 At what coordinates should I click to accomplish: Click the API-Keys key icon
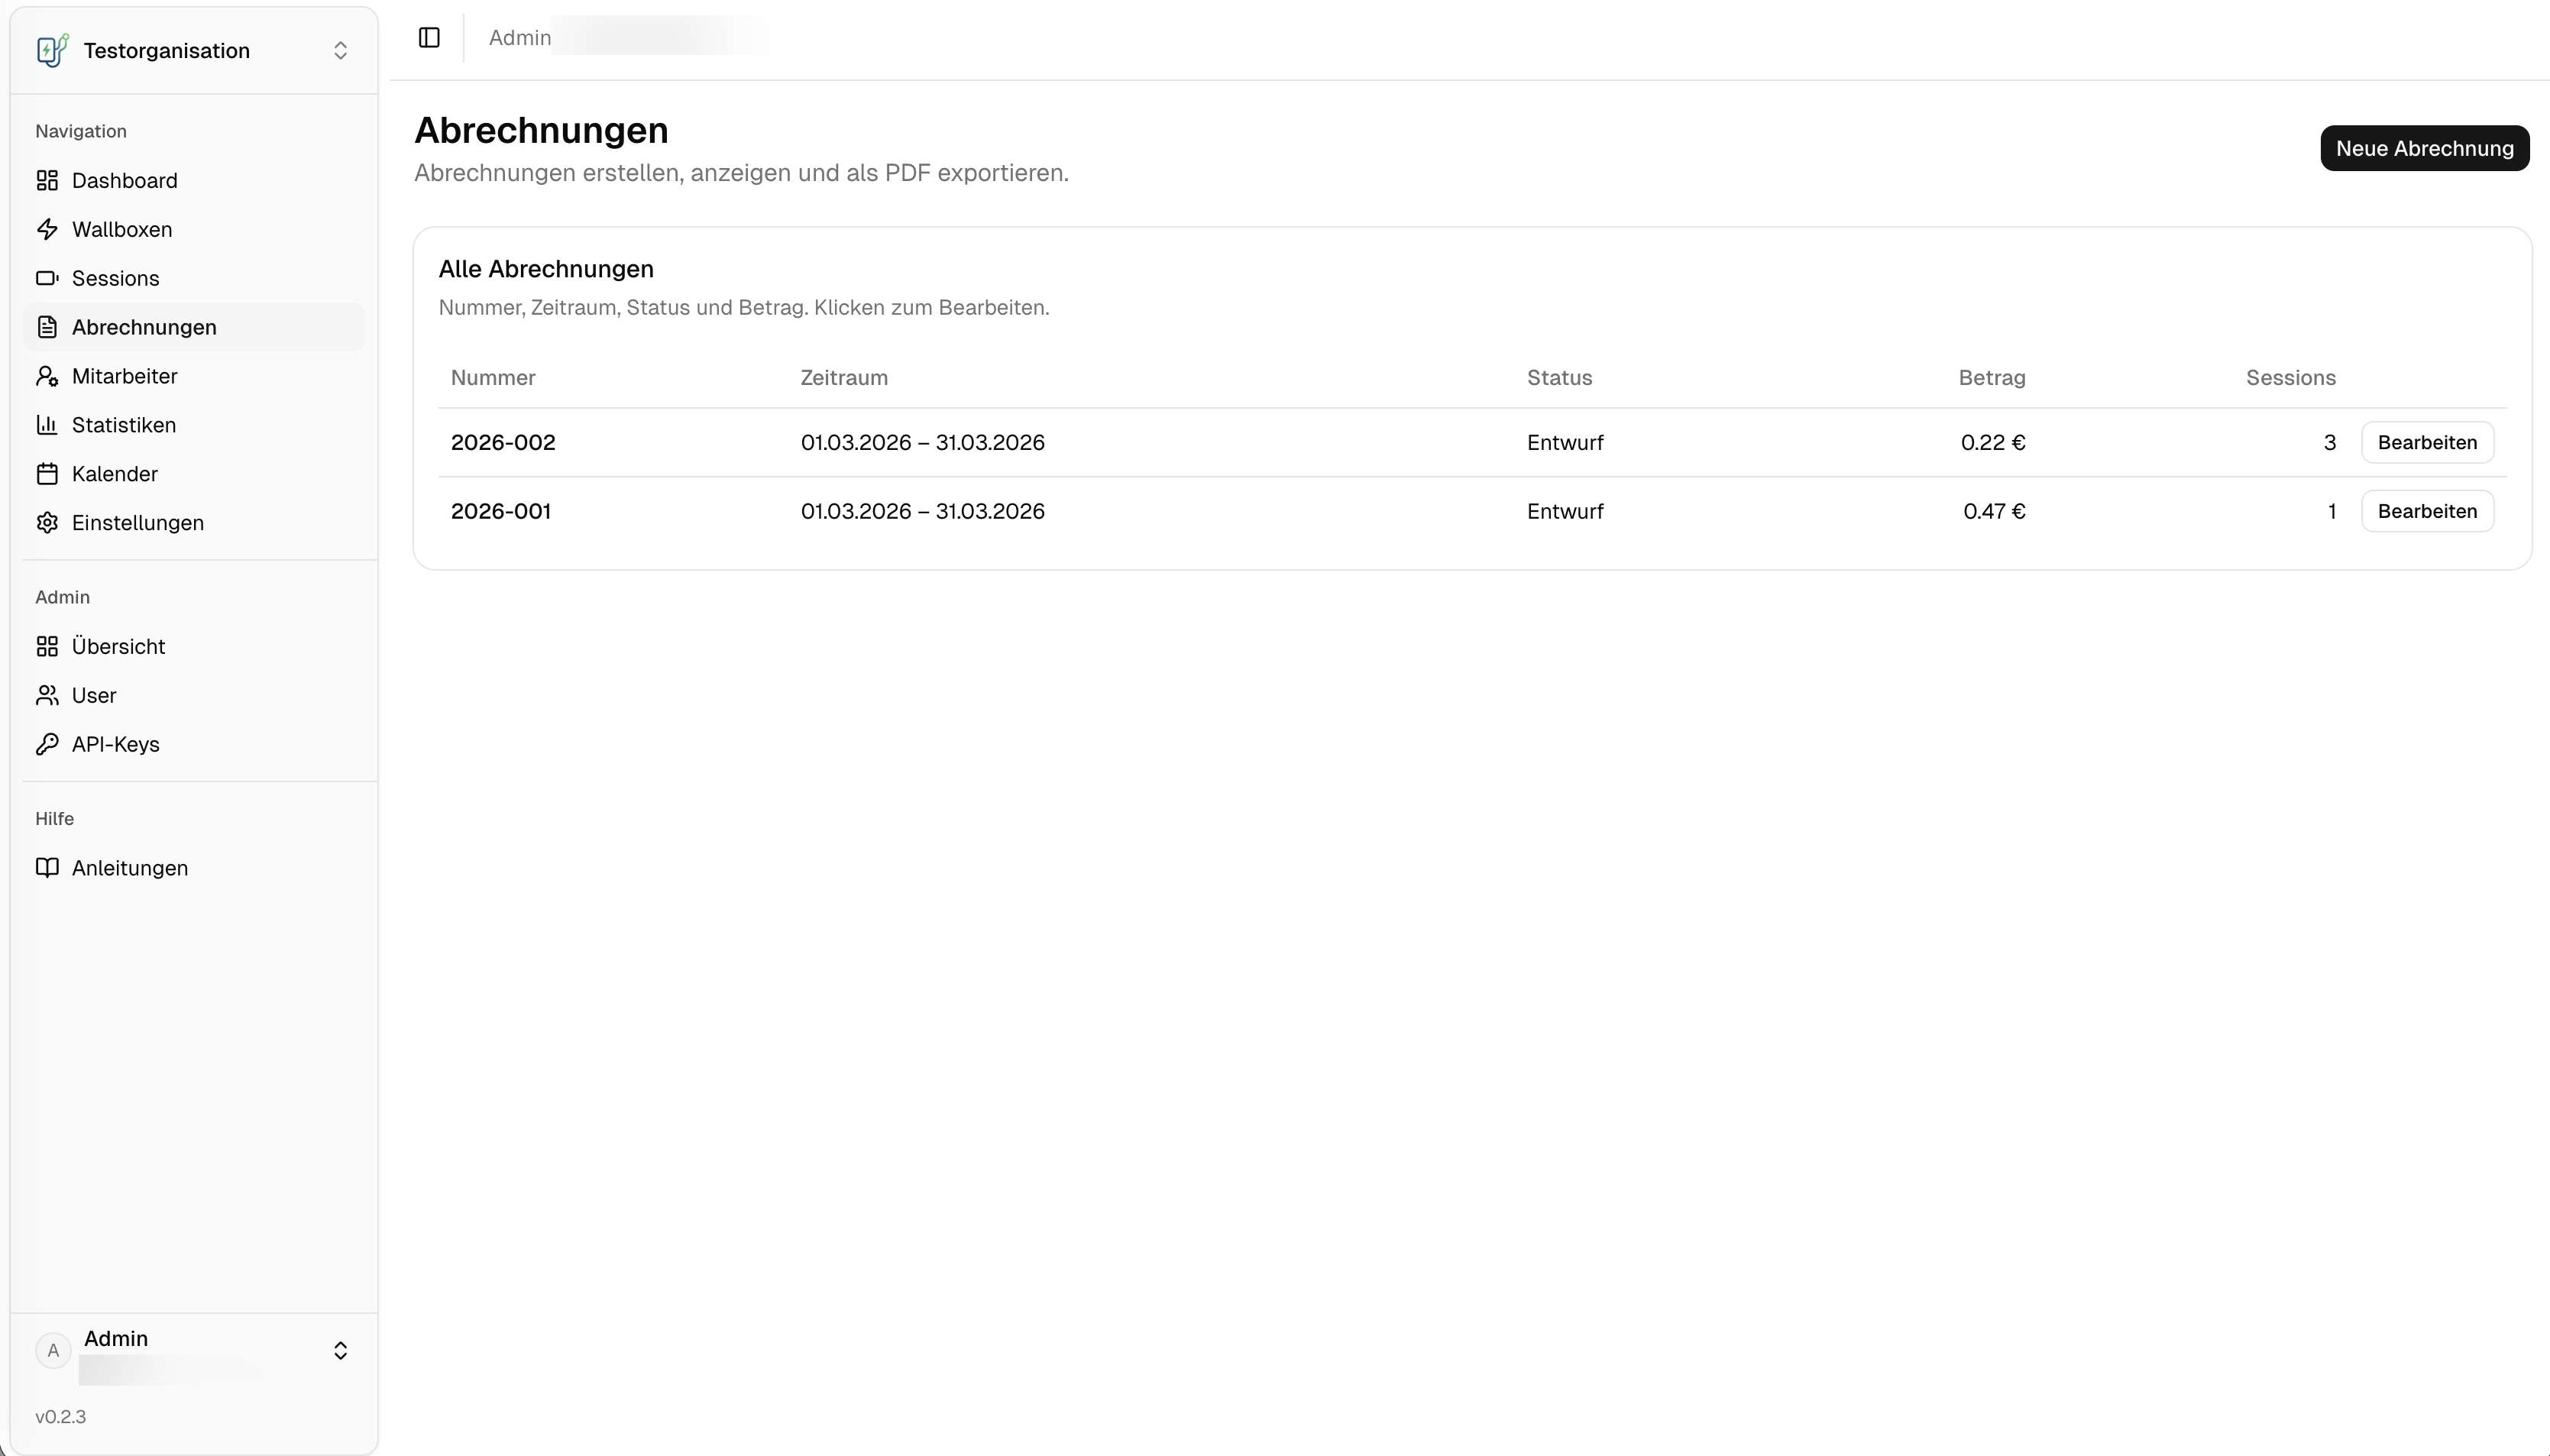[x=47, y=745]
